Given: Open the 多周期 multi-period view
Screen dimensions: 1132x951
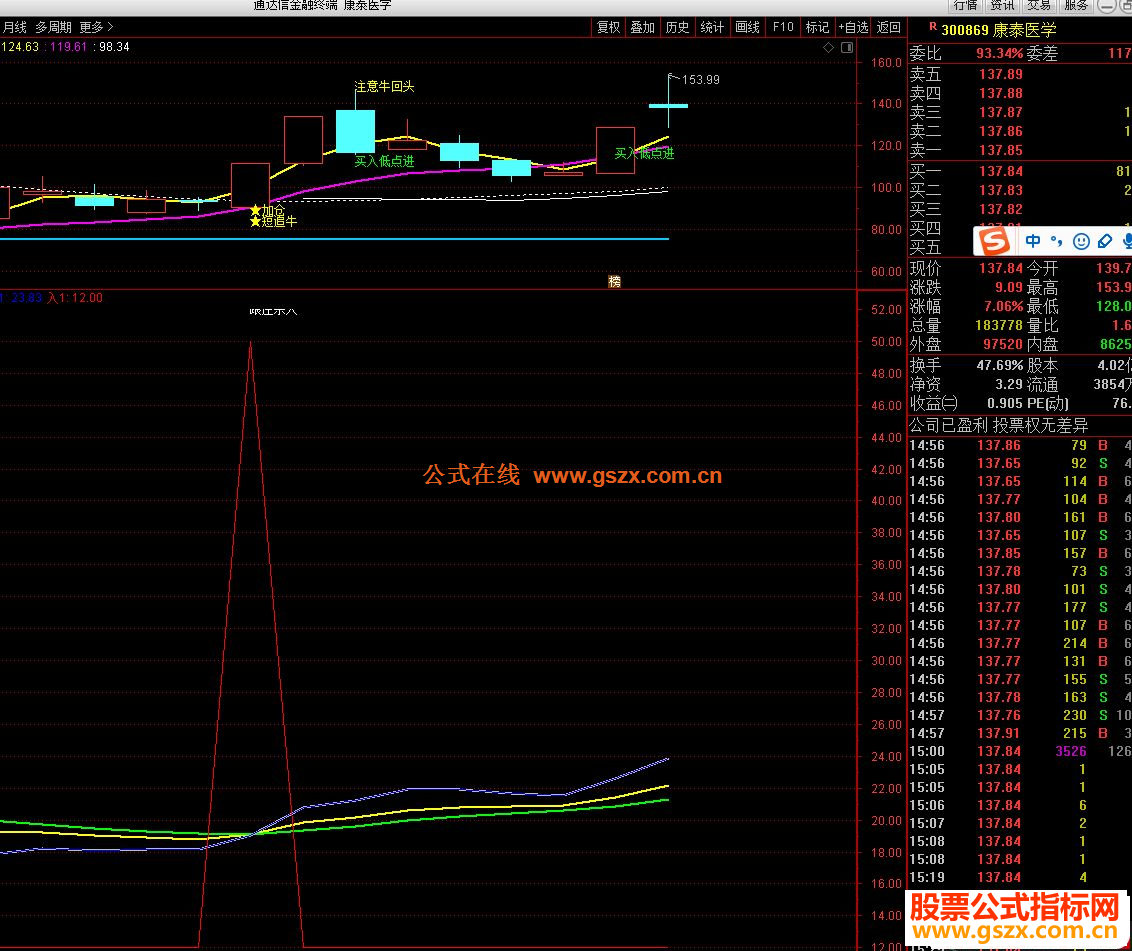Looking at the screenshot, I should 53,27.
